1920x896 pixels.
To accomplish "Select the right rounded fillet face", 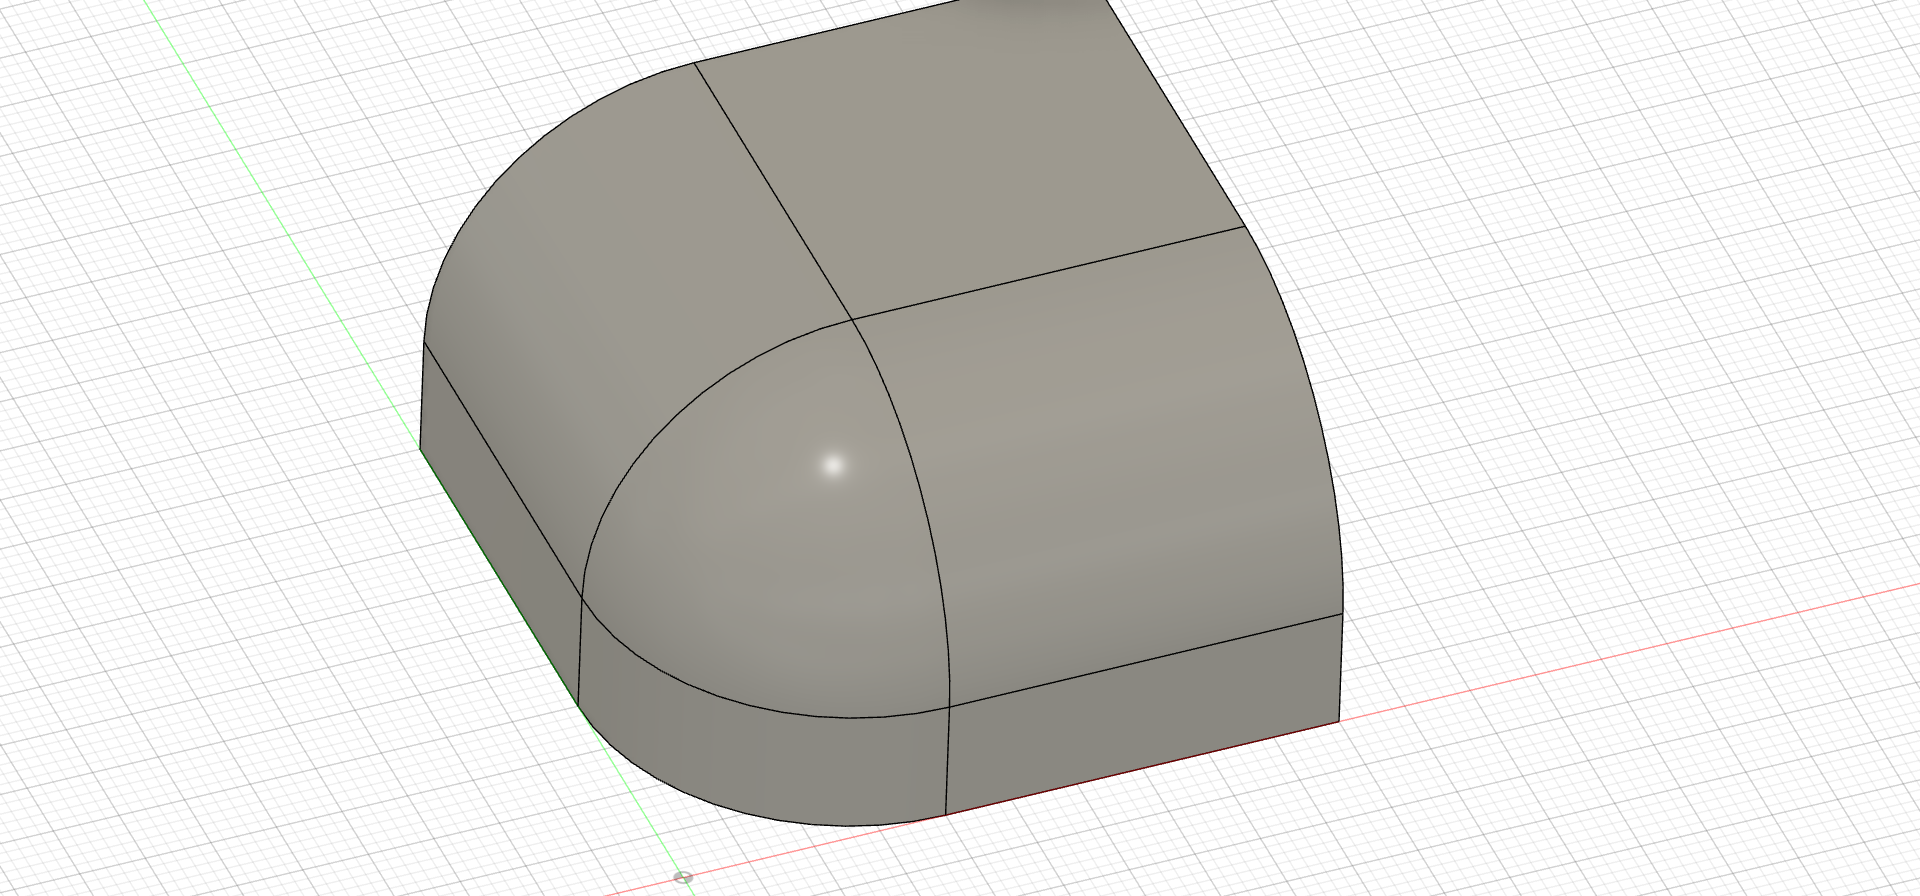I will click(1120, 460).
